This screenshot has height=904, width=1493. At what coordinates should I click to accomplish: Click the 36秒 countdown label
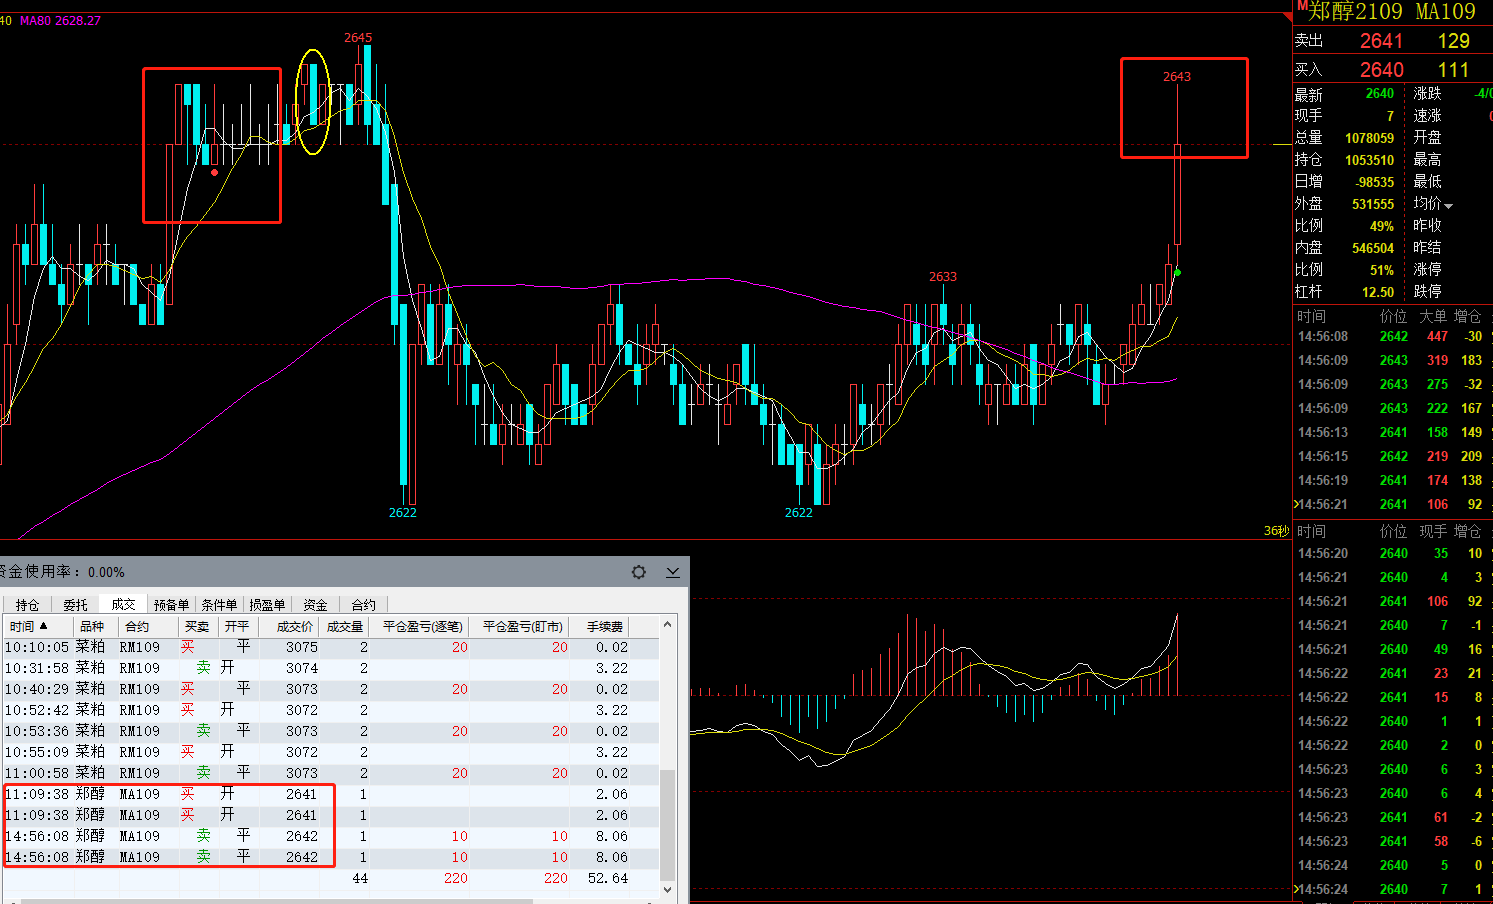[1276, 531]
